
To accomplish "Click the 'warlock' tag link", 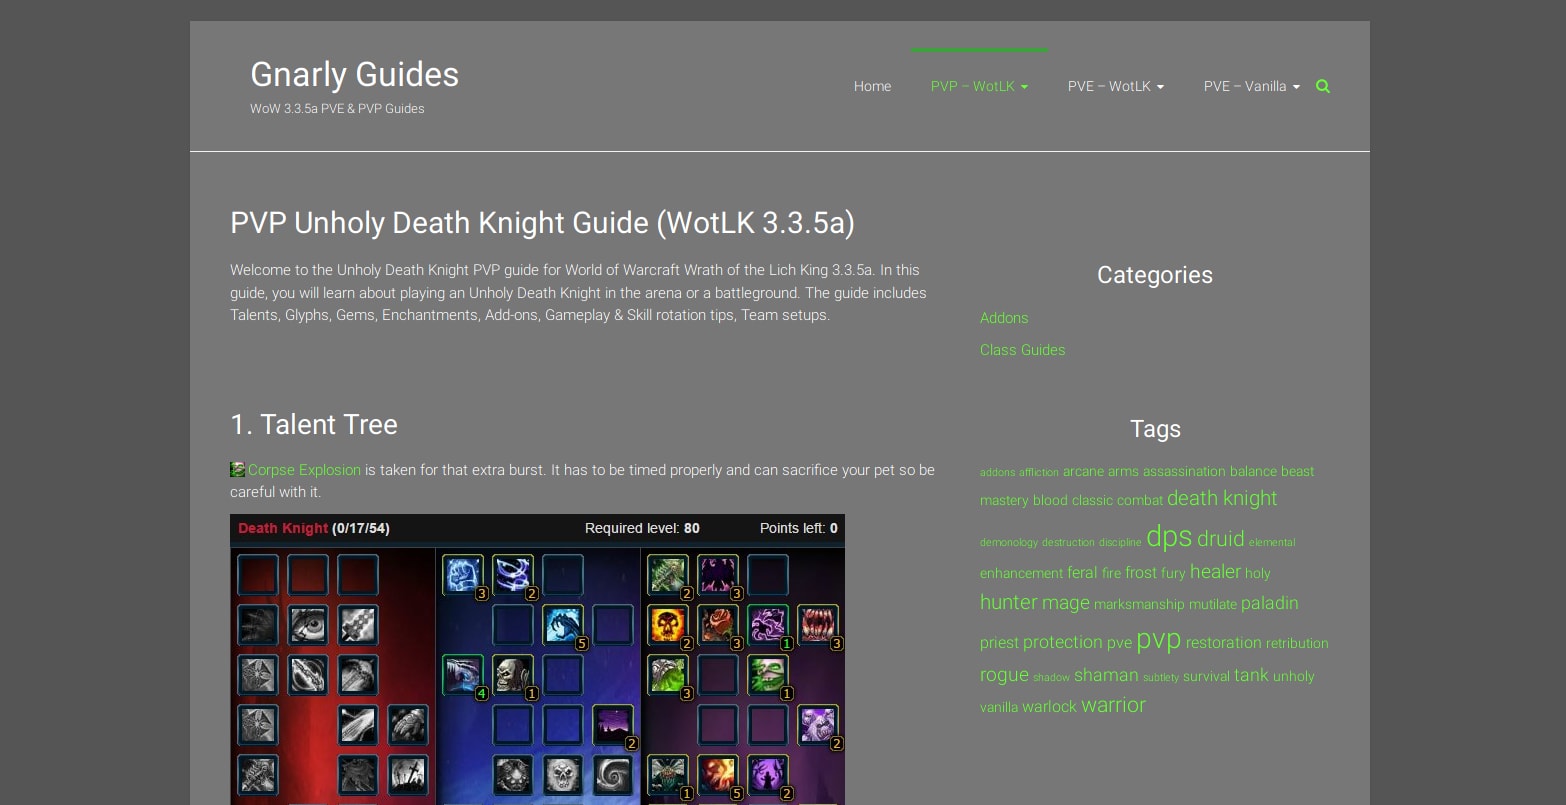I will 1049,706.
